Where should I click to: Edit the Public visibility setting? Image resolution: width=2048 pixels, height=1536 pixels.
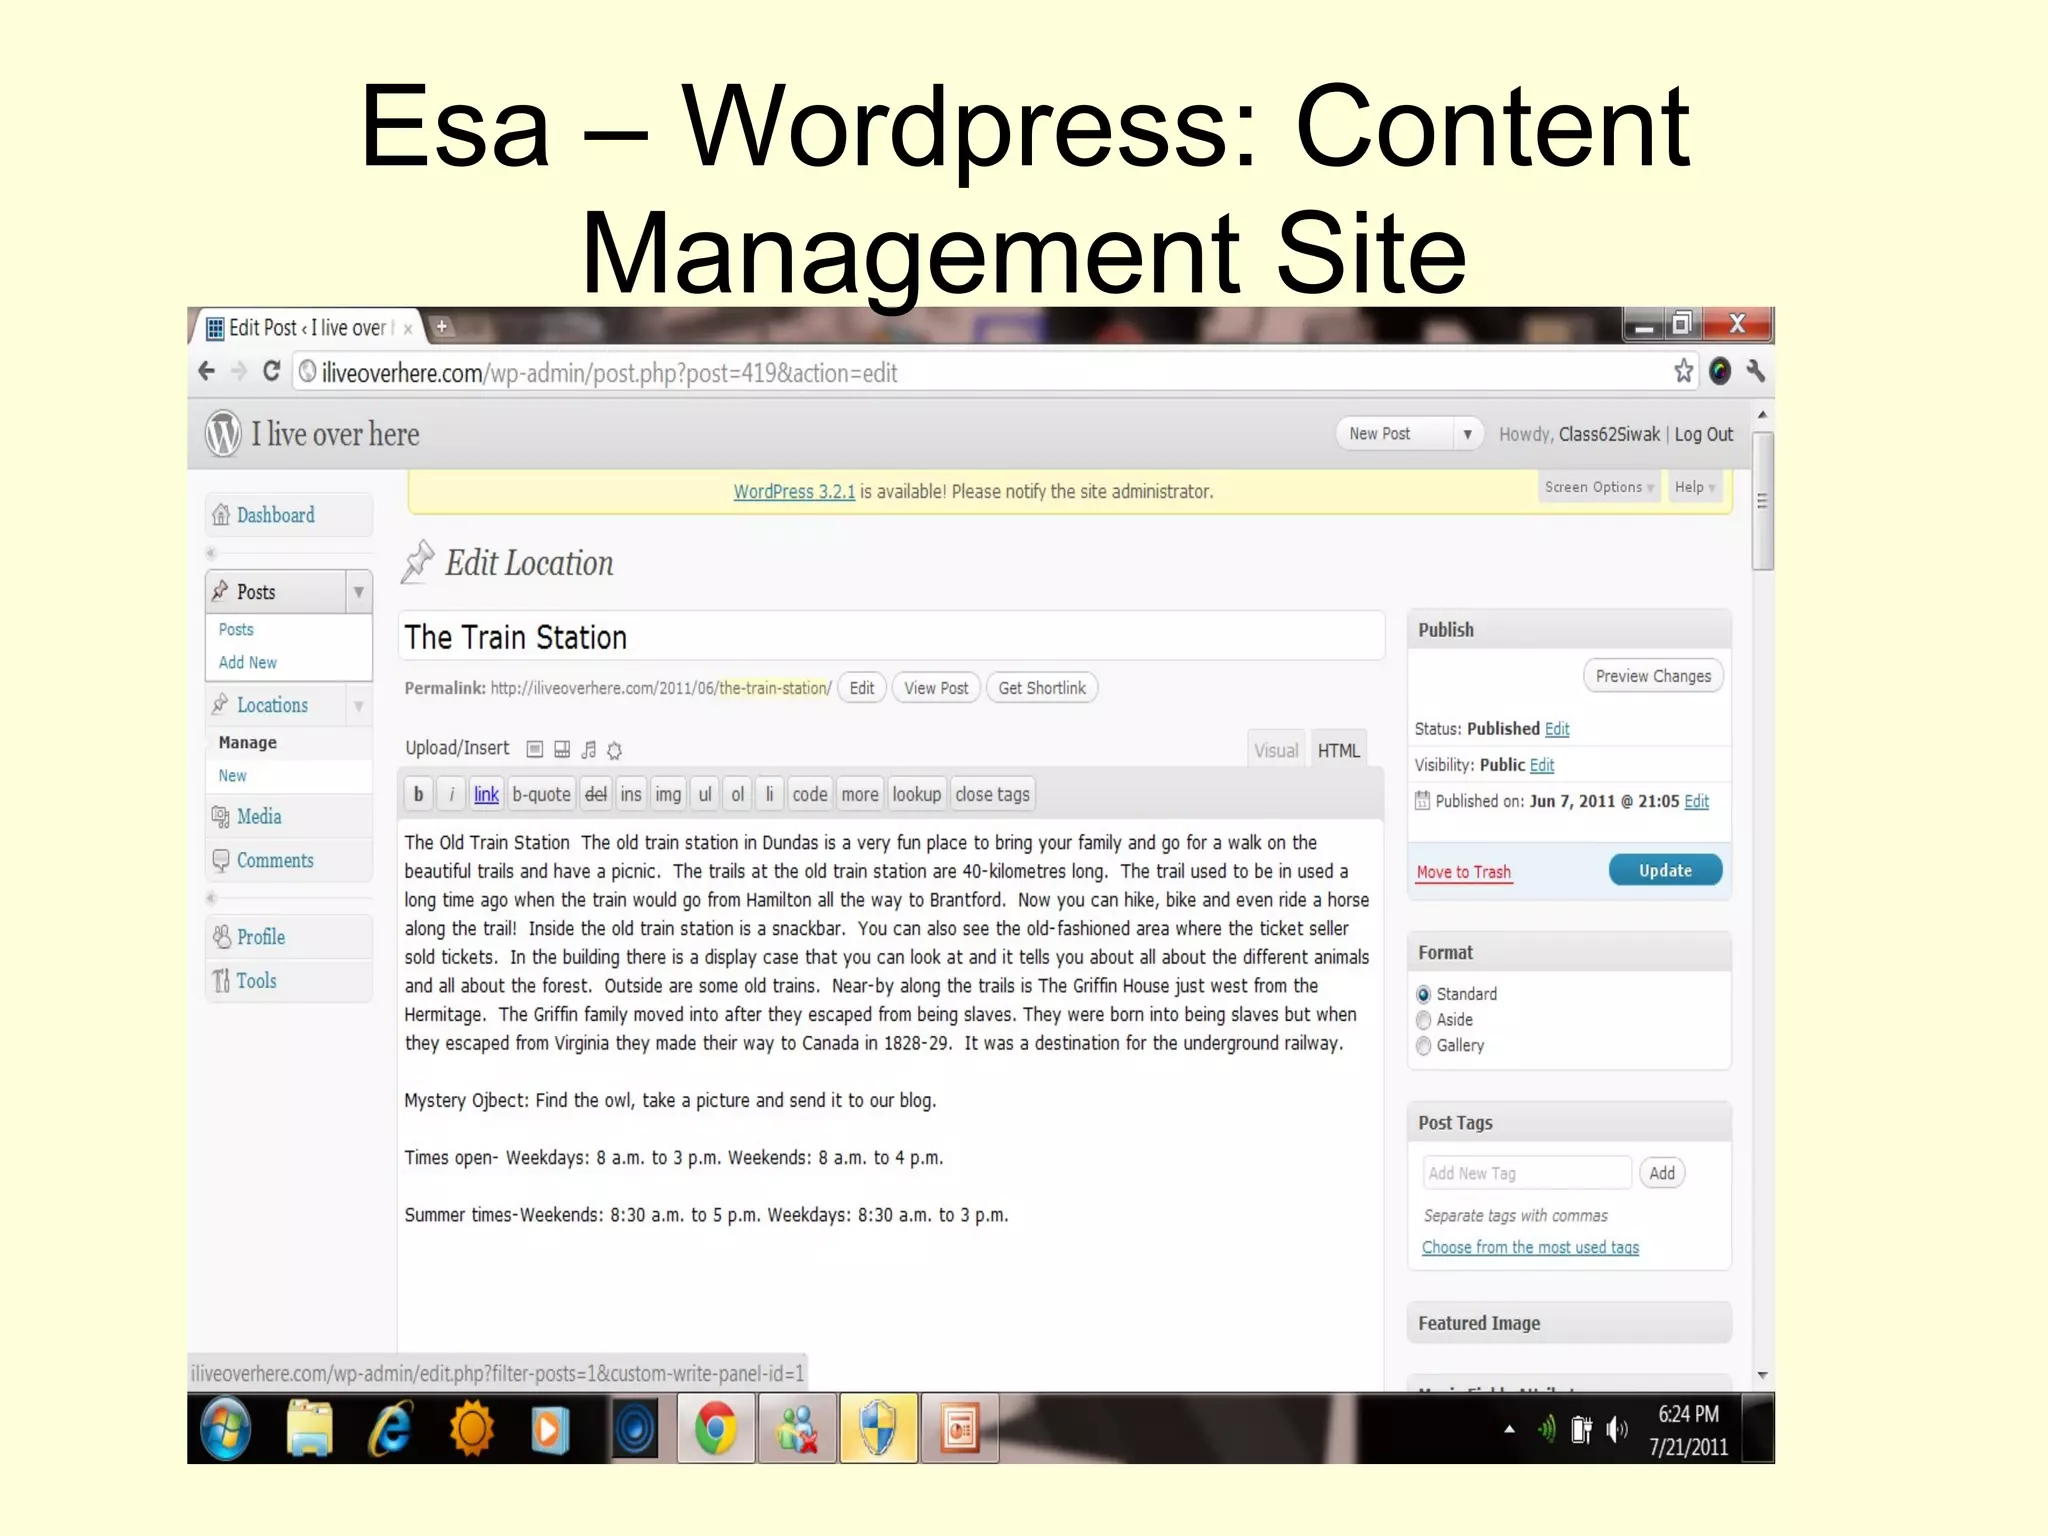click(x=1542, y=765)
